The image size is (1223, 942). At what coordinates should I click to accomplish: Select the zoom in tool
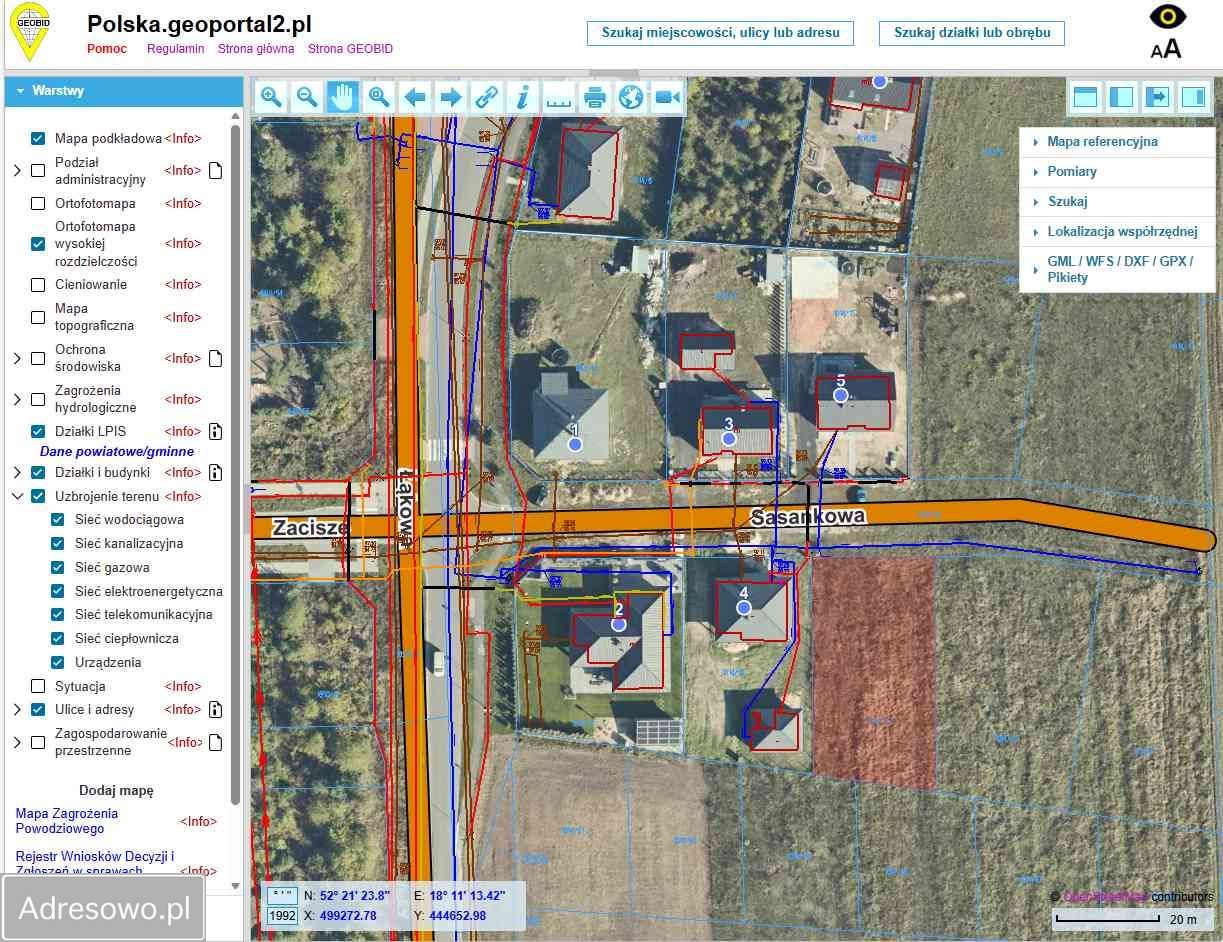click(271, 97)
